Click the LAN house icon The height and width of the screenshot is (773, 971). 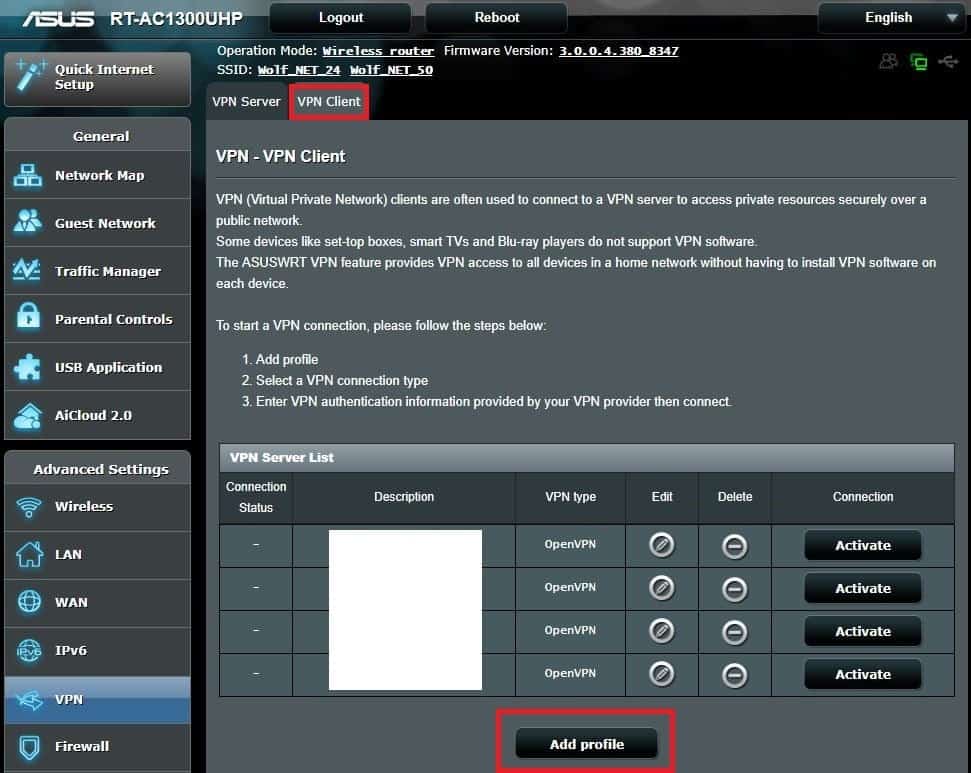[x=29, y=554]
